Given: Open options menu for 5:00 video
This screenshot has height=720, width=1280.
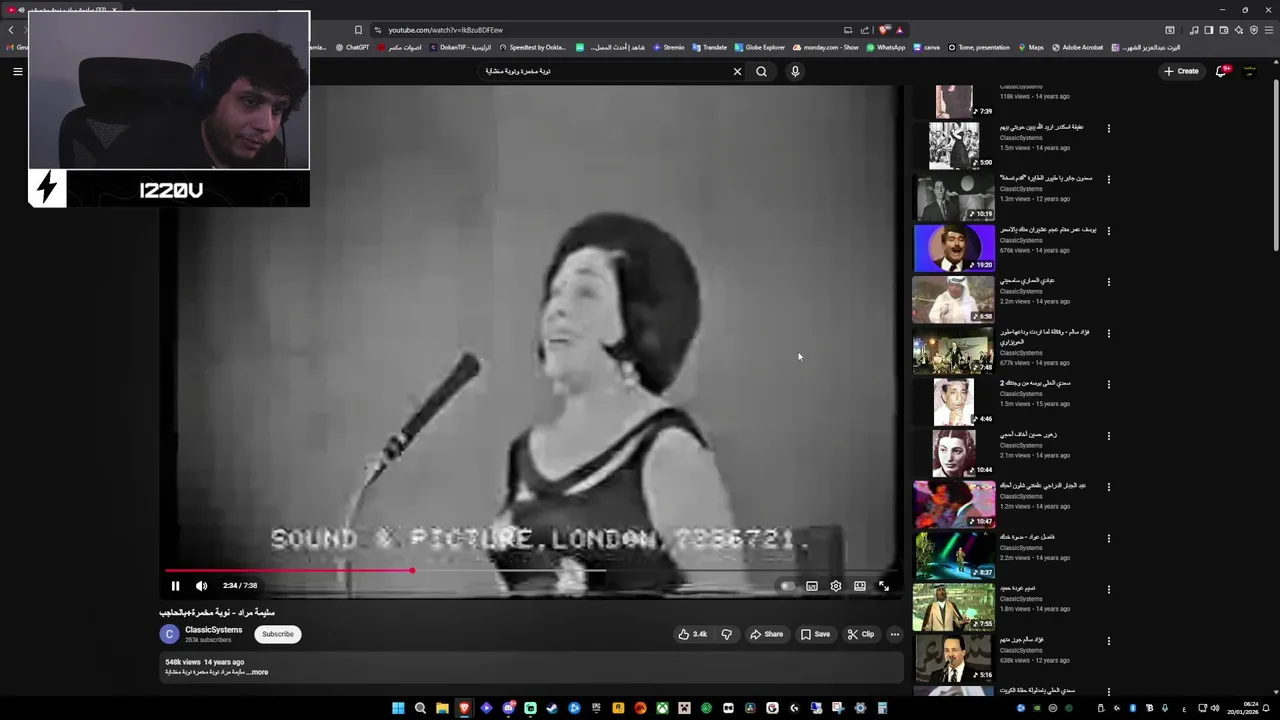Looking at the screenshot, I should point(1108,128).
